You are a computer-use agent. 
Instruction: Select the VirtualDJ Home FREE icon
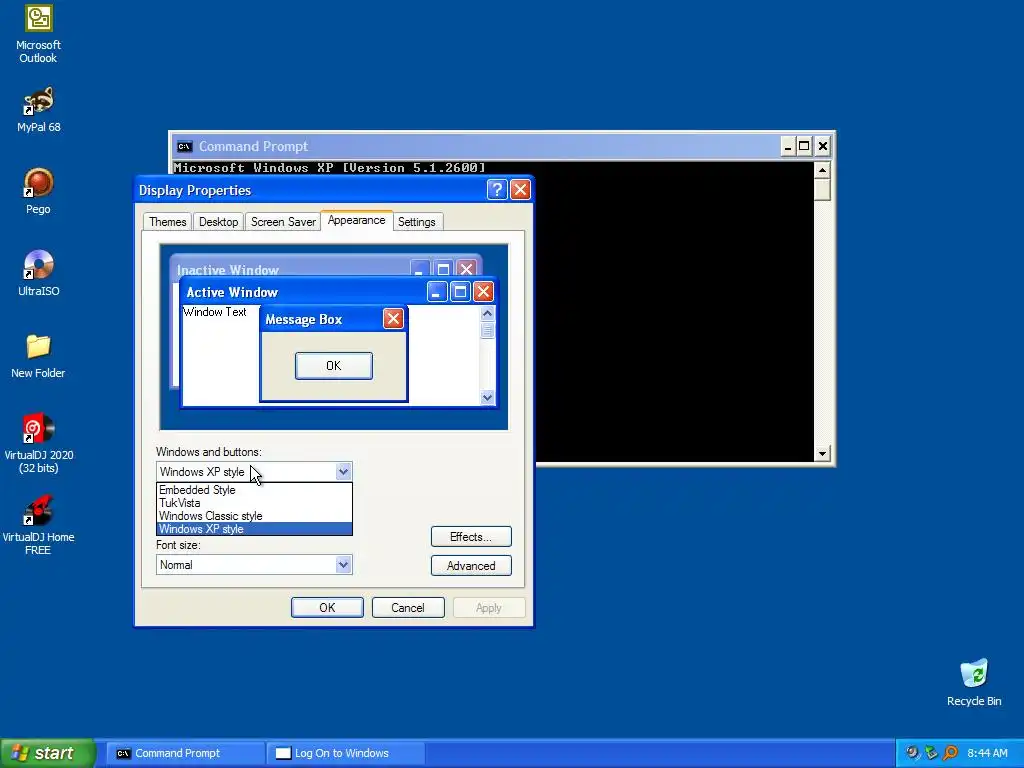(x=39, y=526)
